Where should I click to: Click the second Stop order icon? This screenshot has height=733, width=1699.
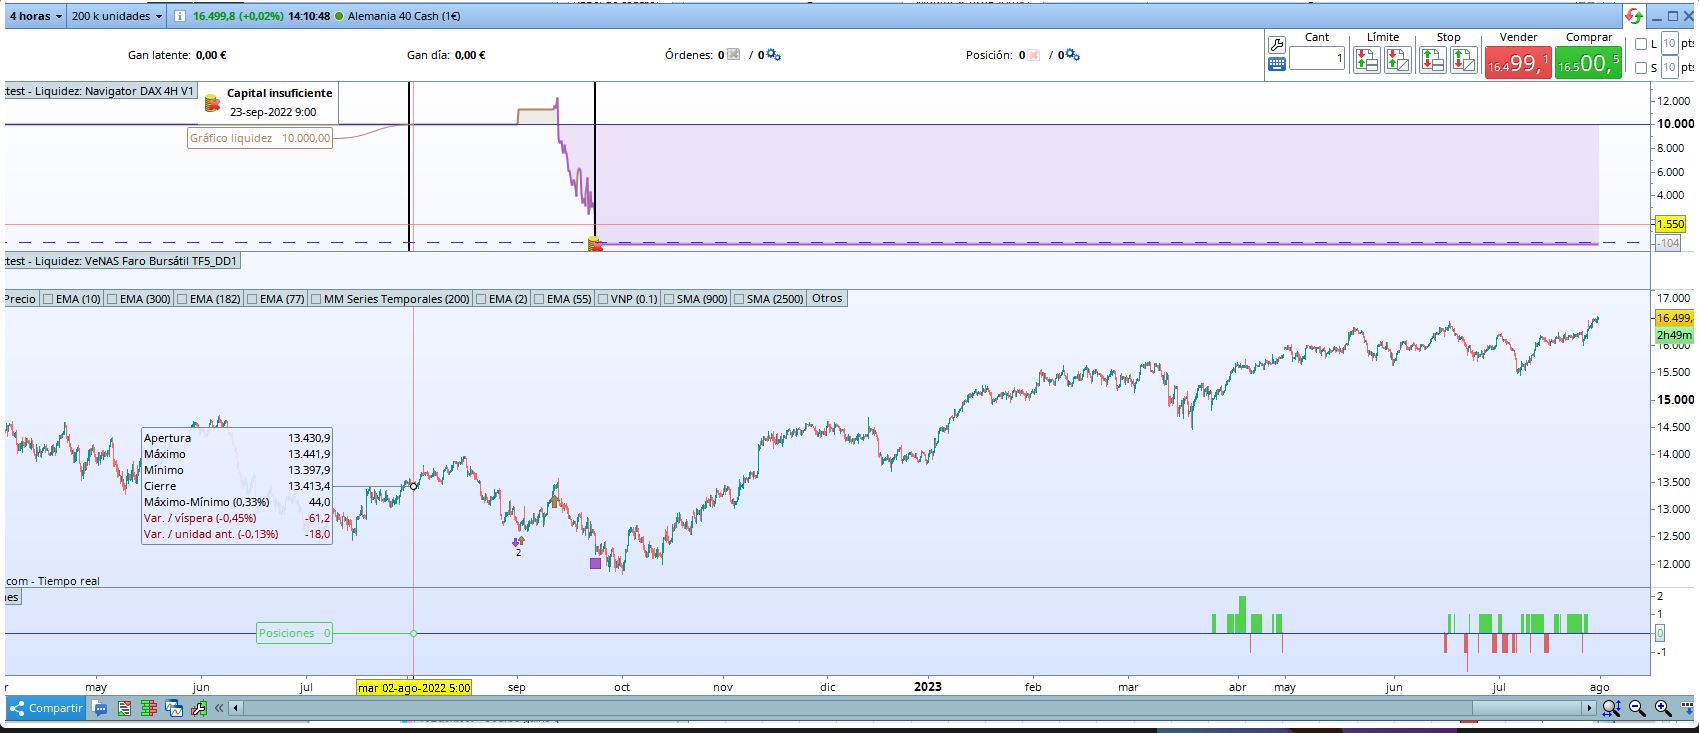pos(1464,61)
